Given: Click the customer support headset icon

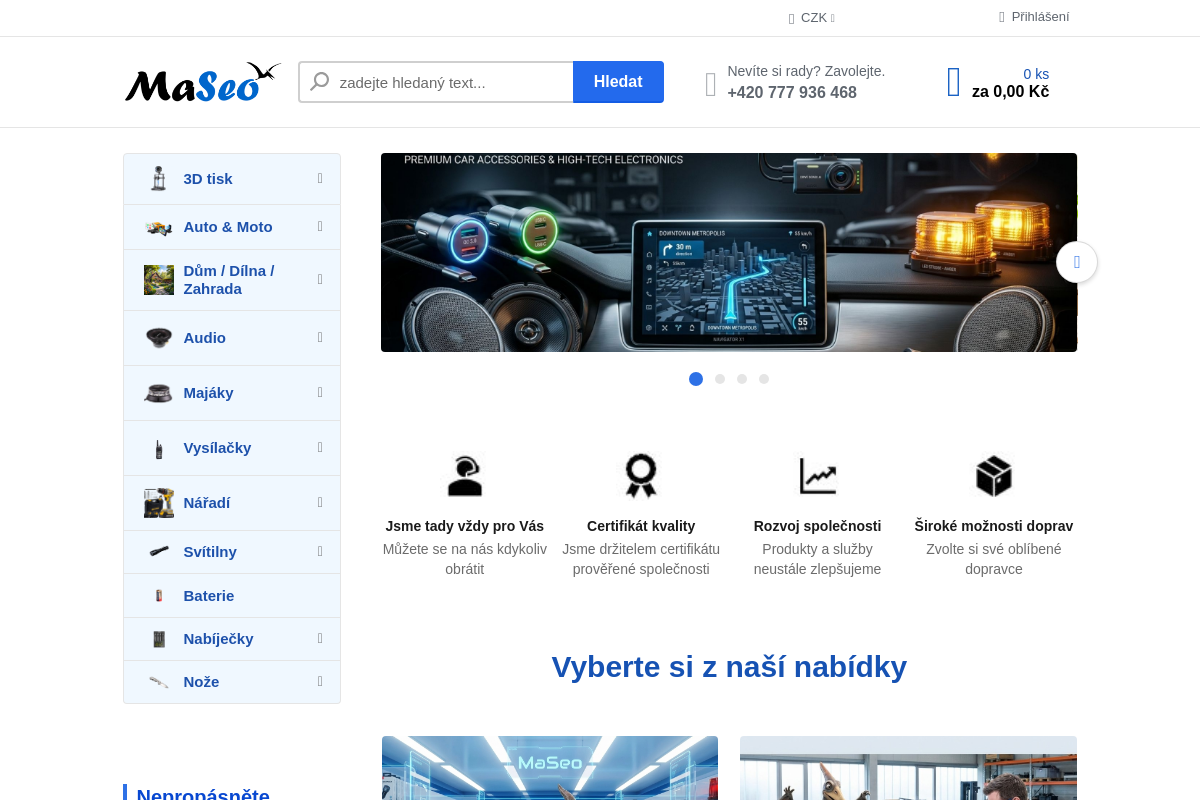Looking at the screenshot, I should pyautogui.click(x=464, y=476).
